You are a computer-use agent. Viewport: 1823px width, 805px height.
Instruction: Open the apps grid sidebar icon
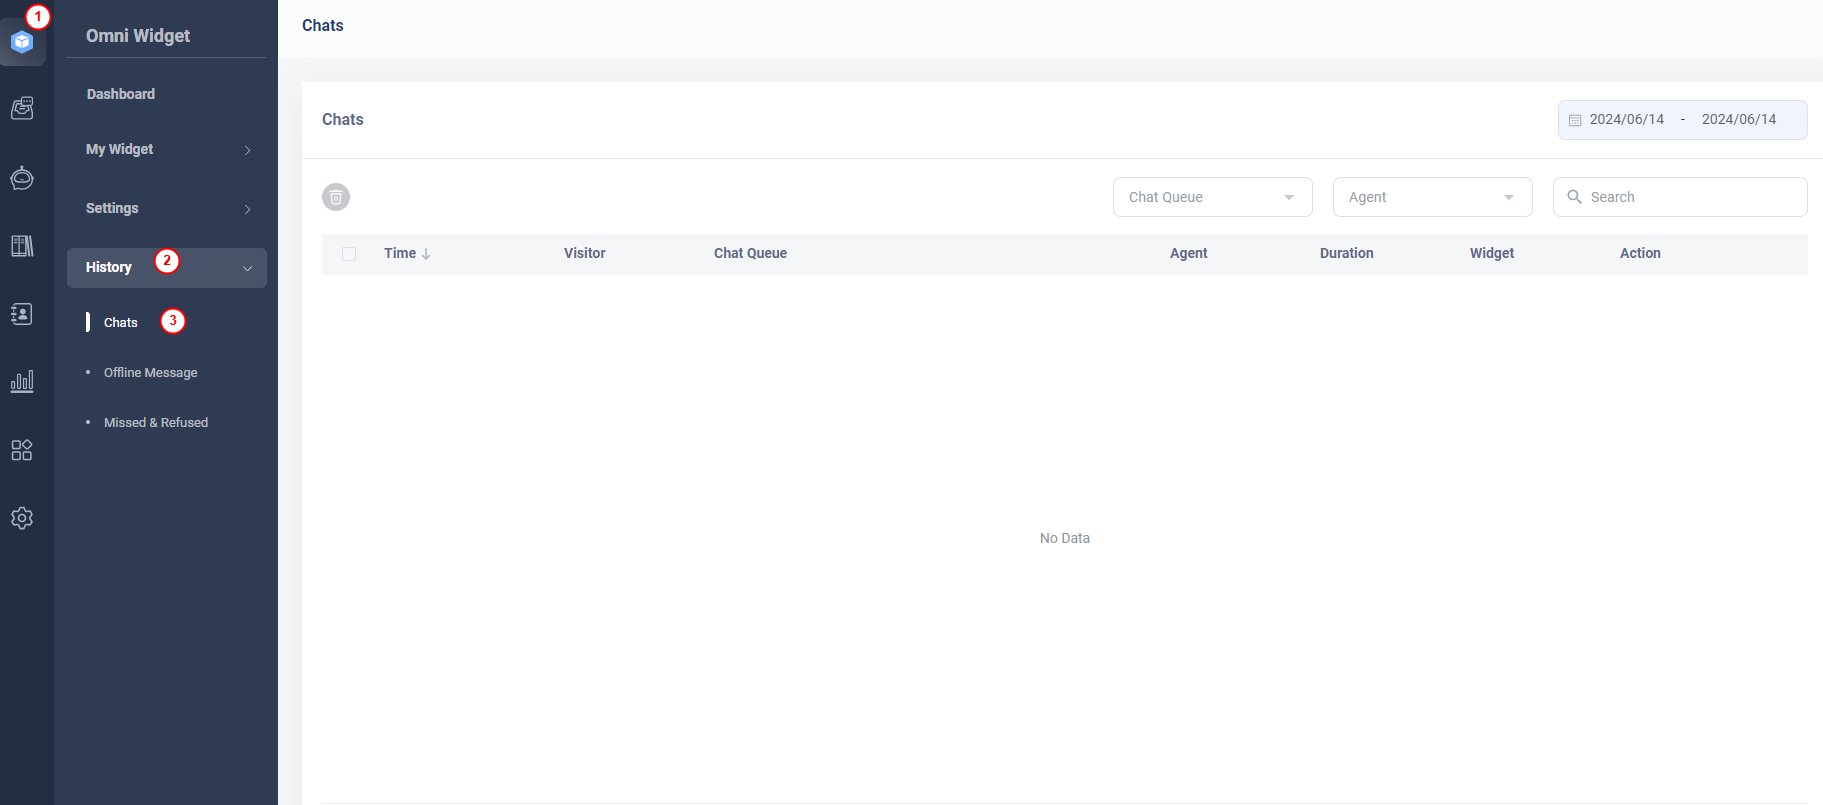(22, 450)
